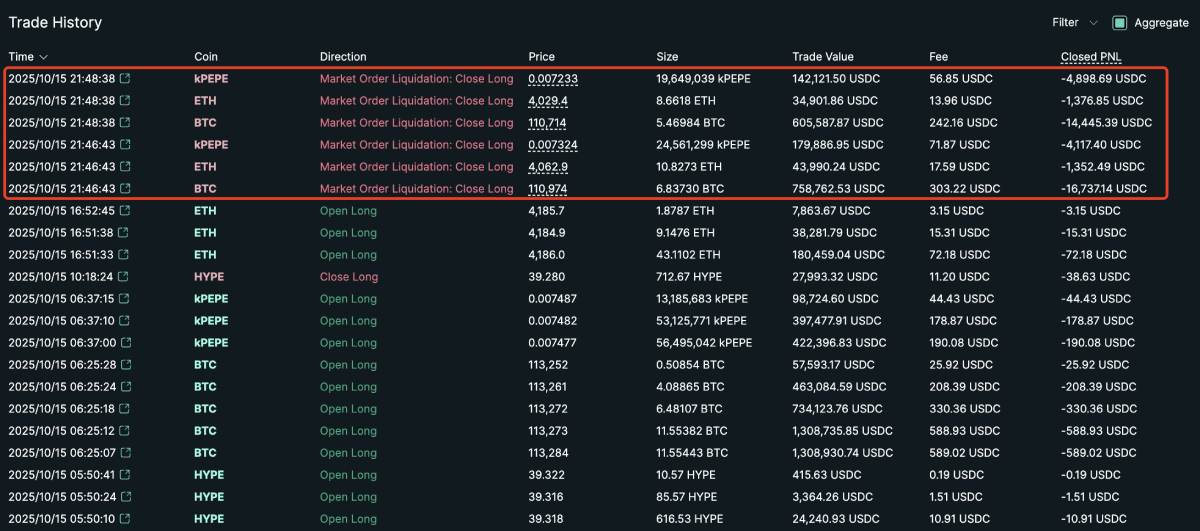Toggle the Aggregate checkbox

point(1119,23)
